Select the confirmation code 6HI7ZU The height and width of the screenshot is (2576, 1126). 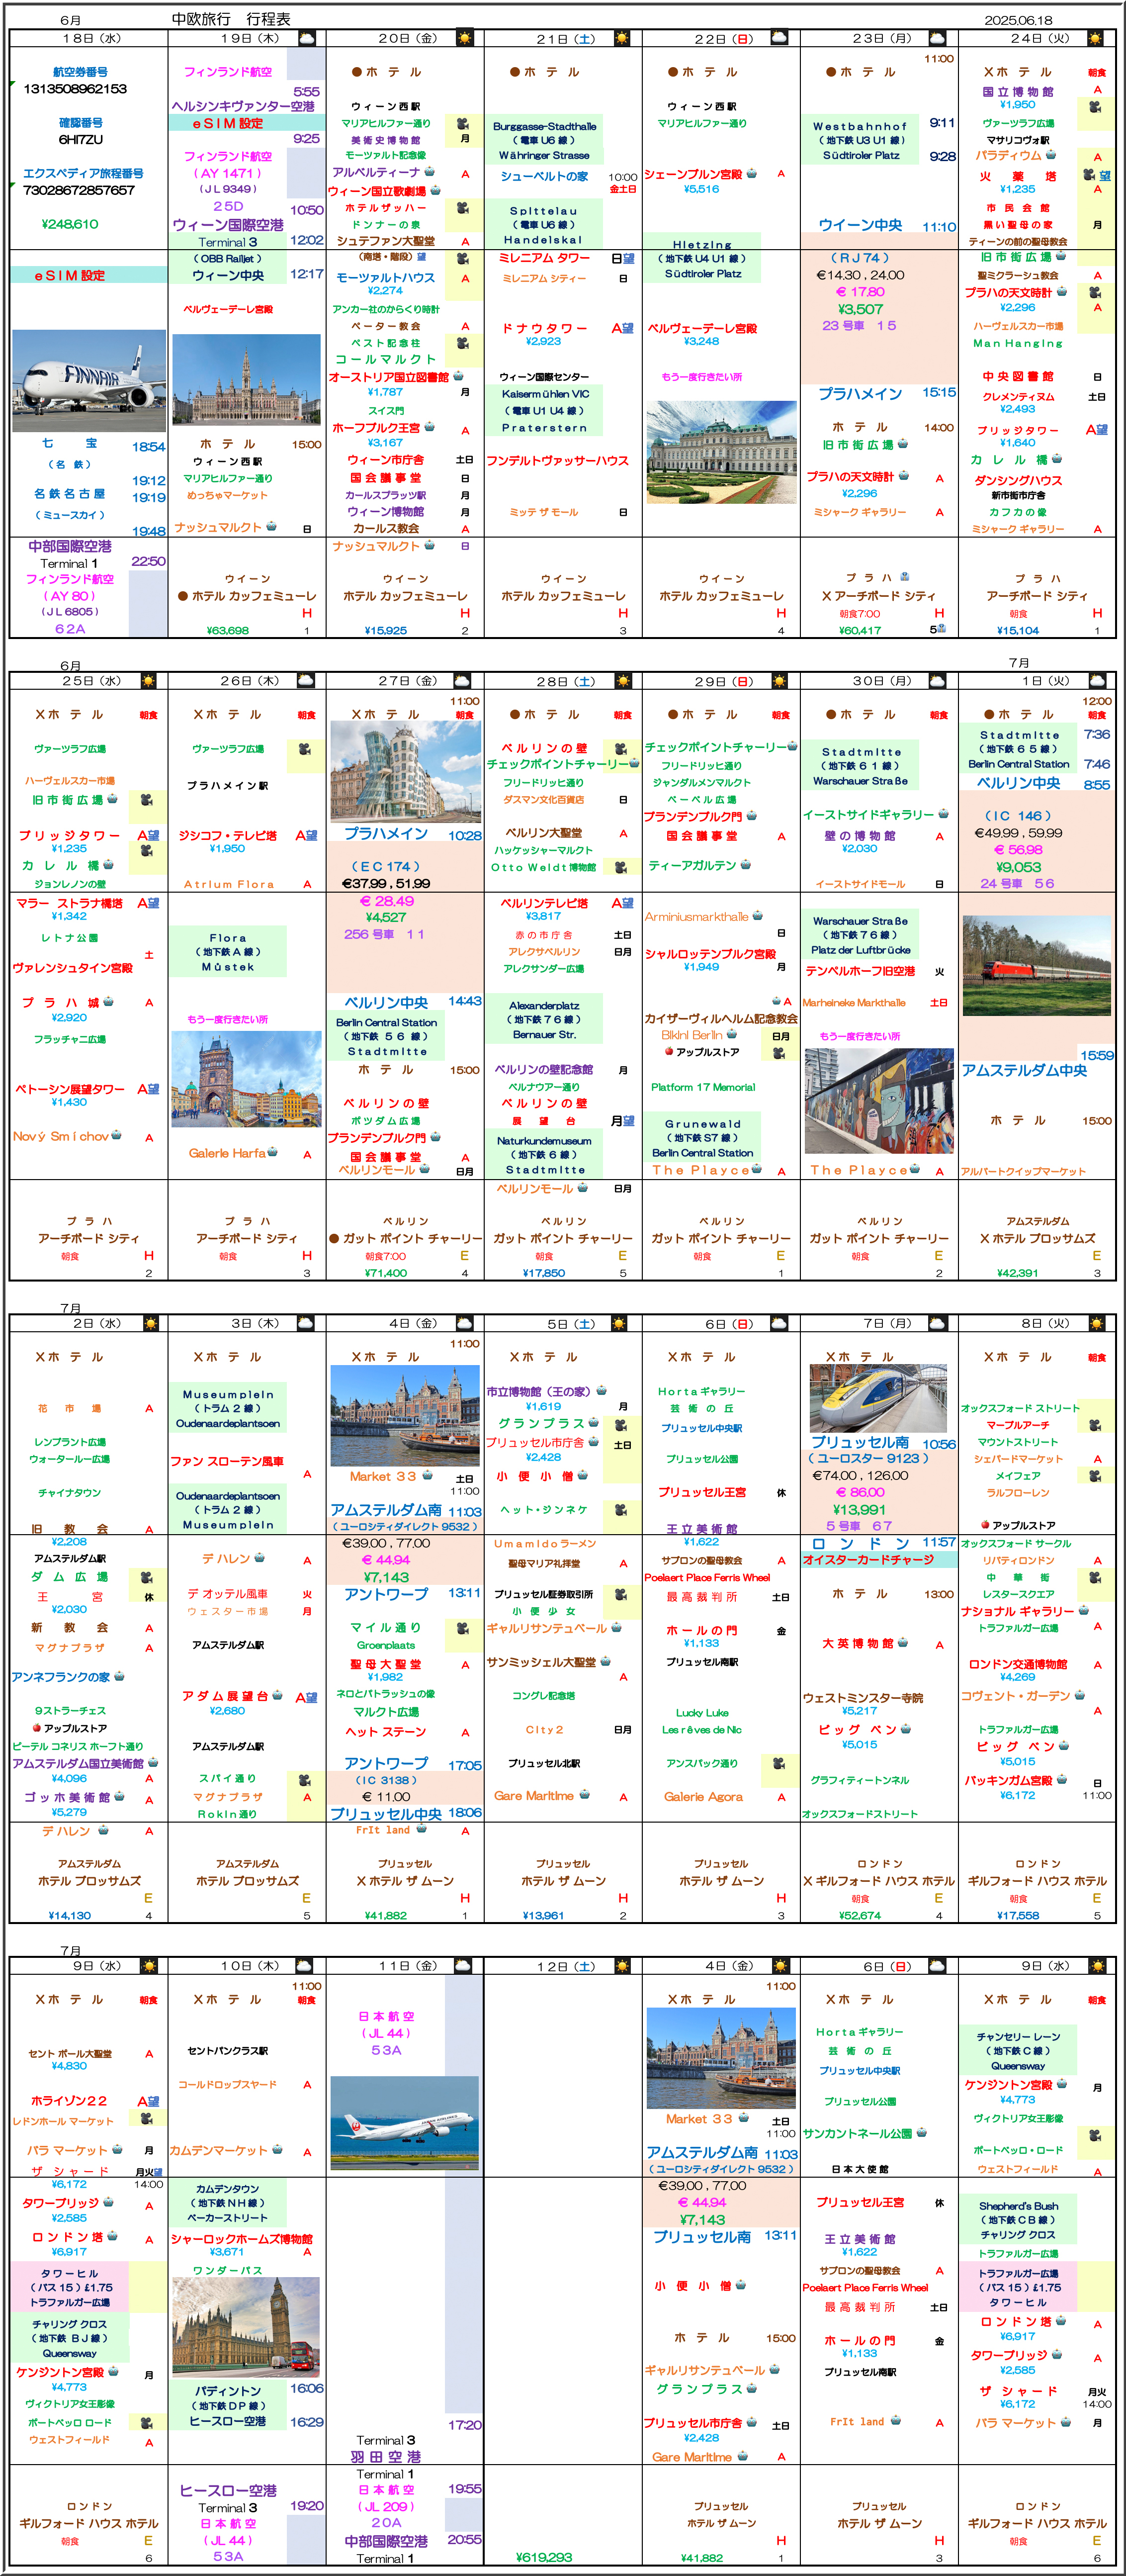coord(80,140)
